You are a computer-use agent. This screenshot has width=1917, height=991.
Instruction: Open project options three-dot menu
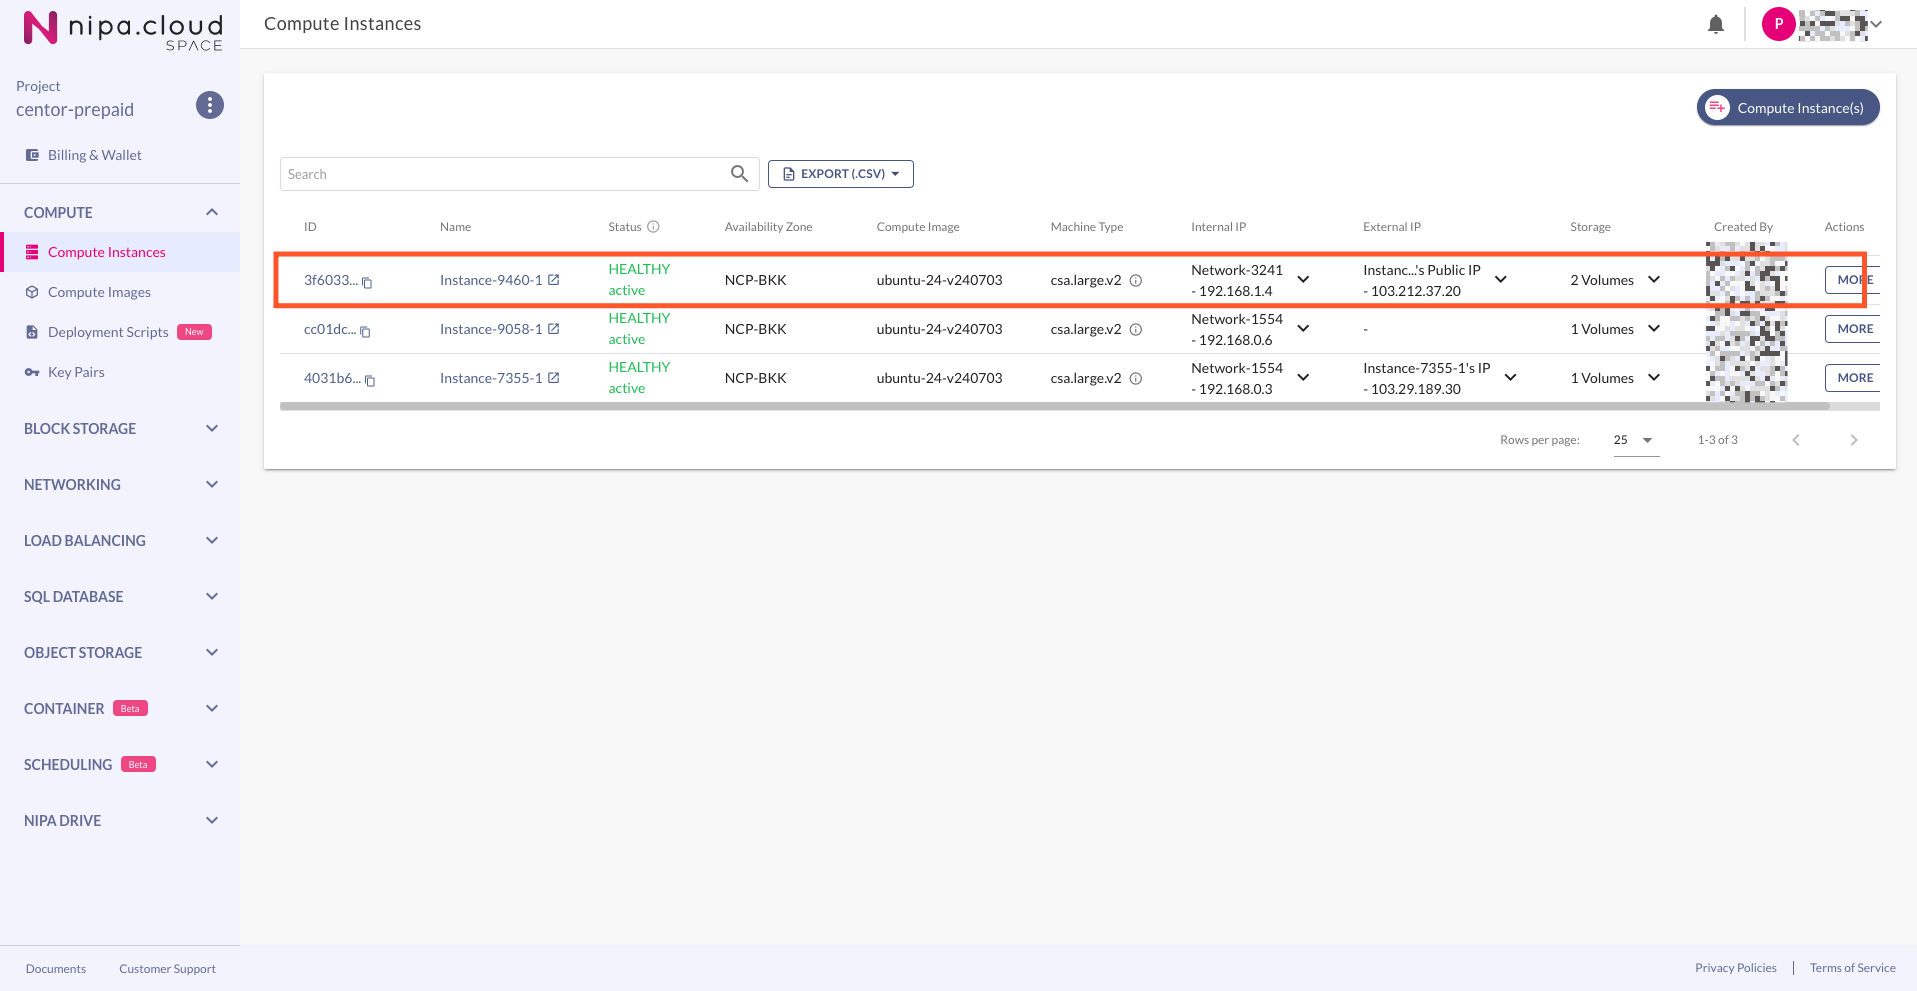pos(209,105)
